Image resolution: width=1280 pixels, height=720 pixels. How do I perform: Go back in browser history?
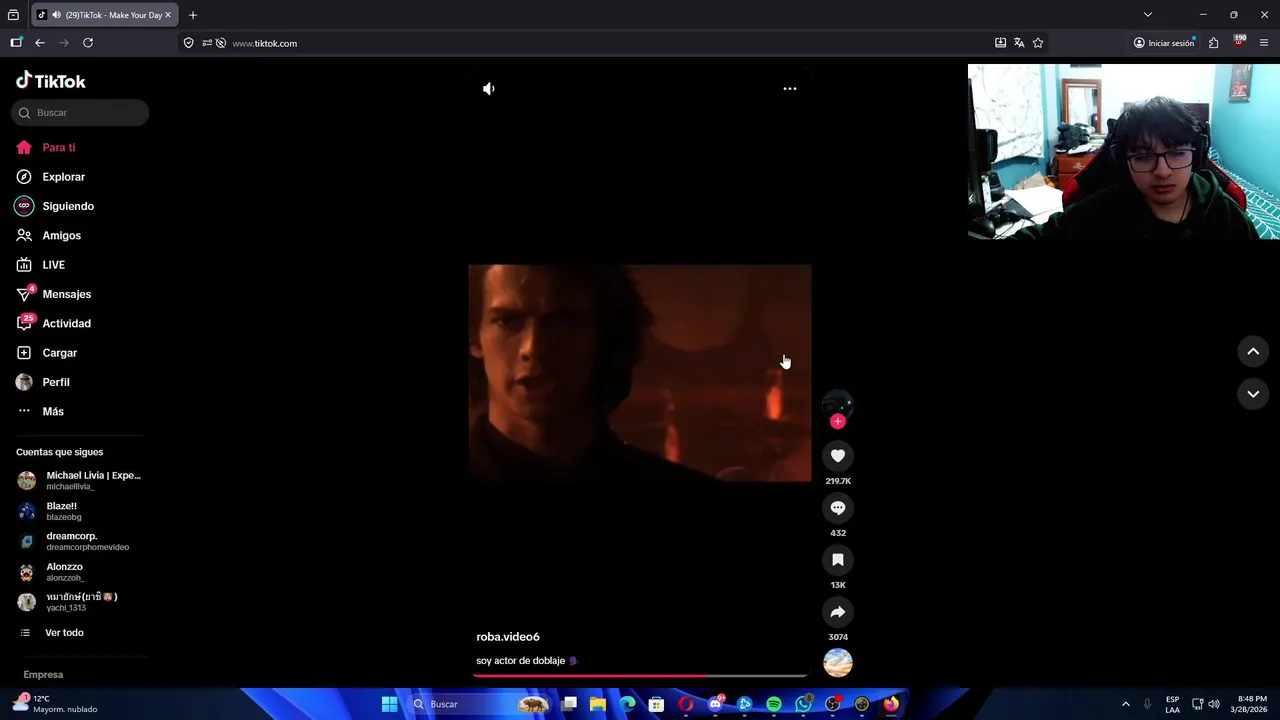pos(40,43)
